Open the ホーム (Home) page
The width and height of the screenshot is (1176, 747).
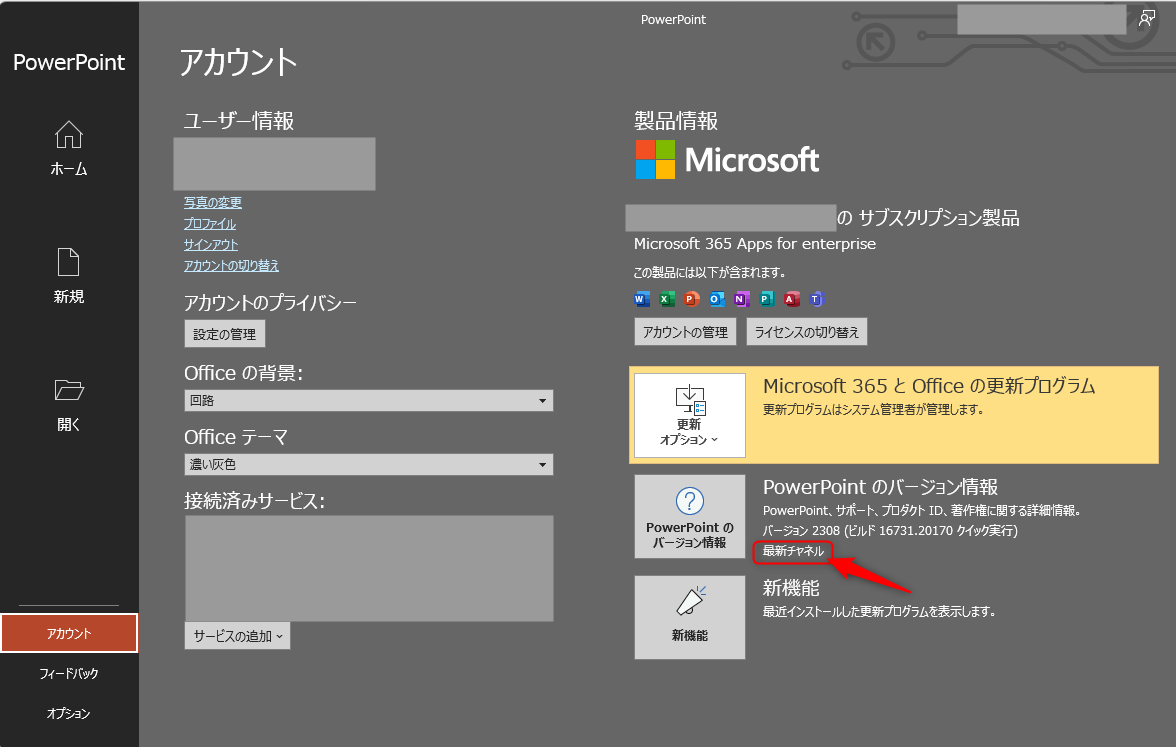[68, 148]
